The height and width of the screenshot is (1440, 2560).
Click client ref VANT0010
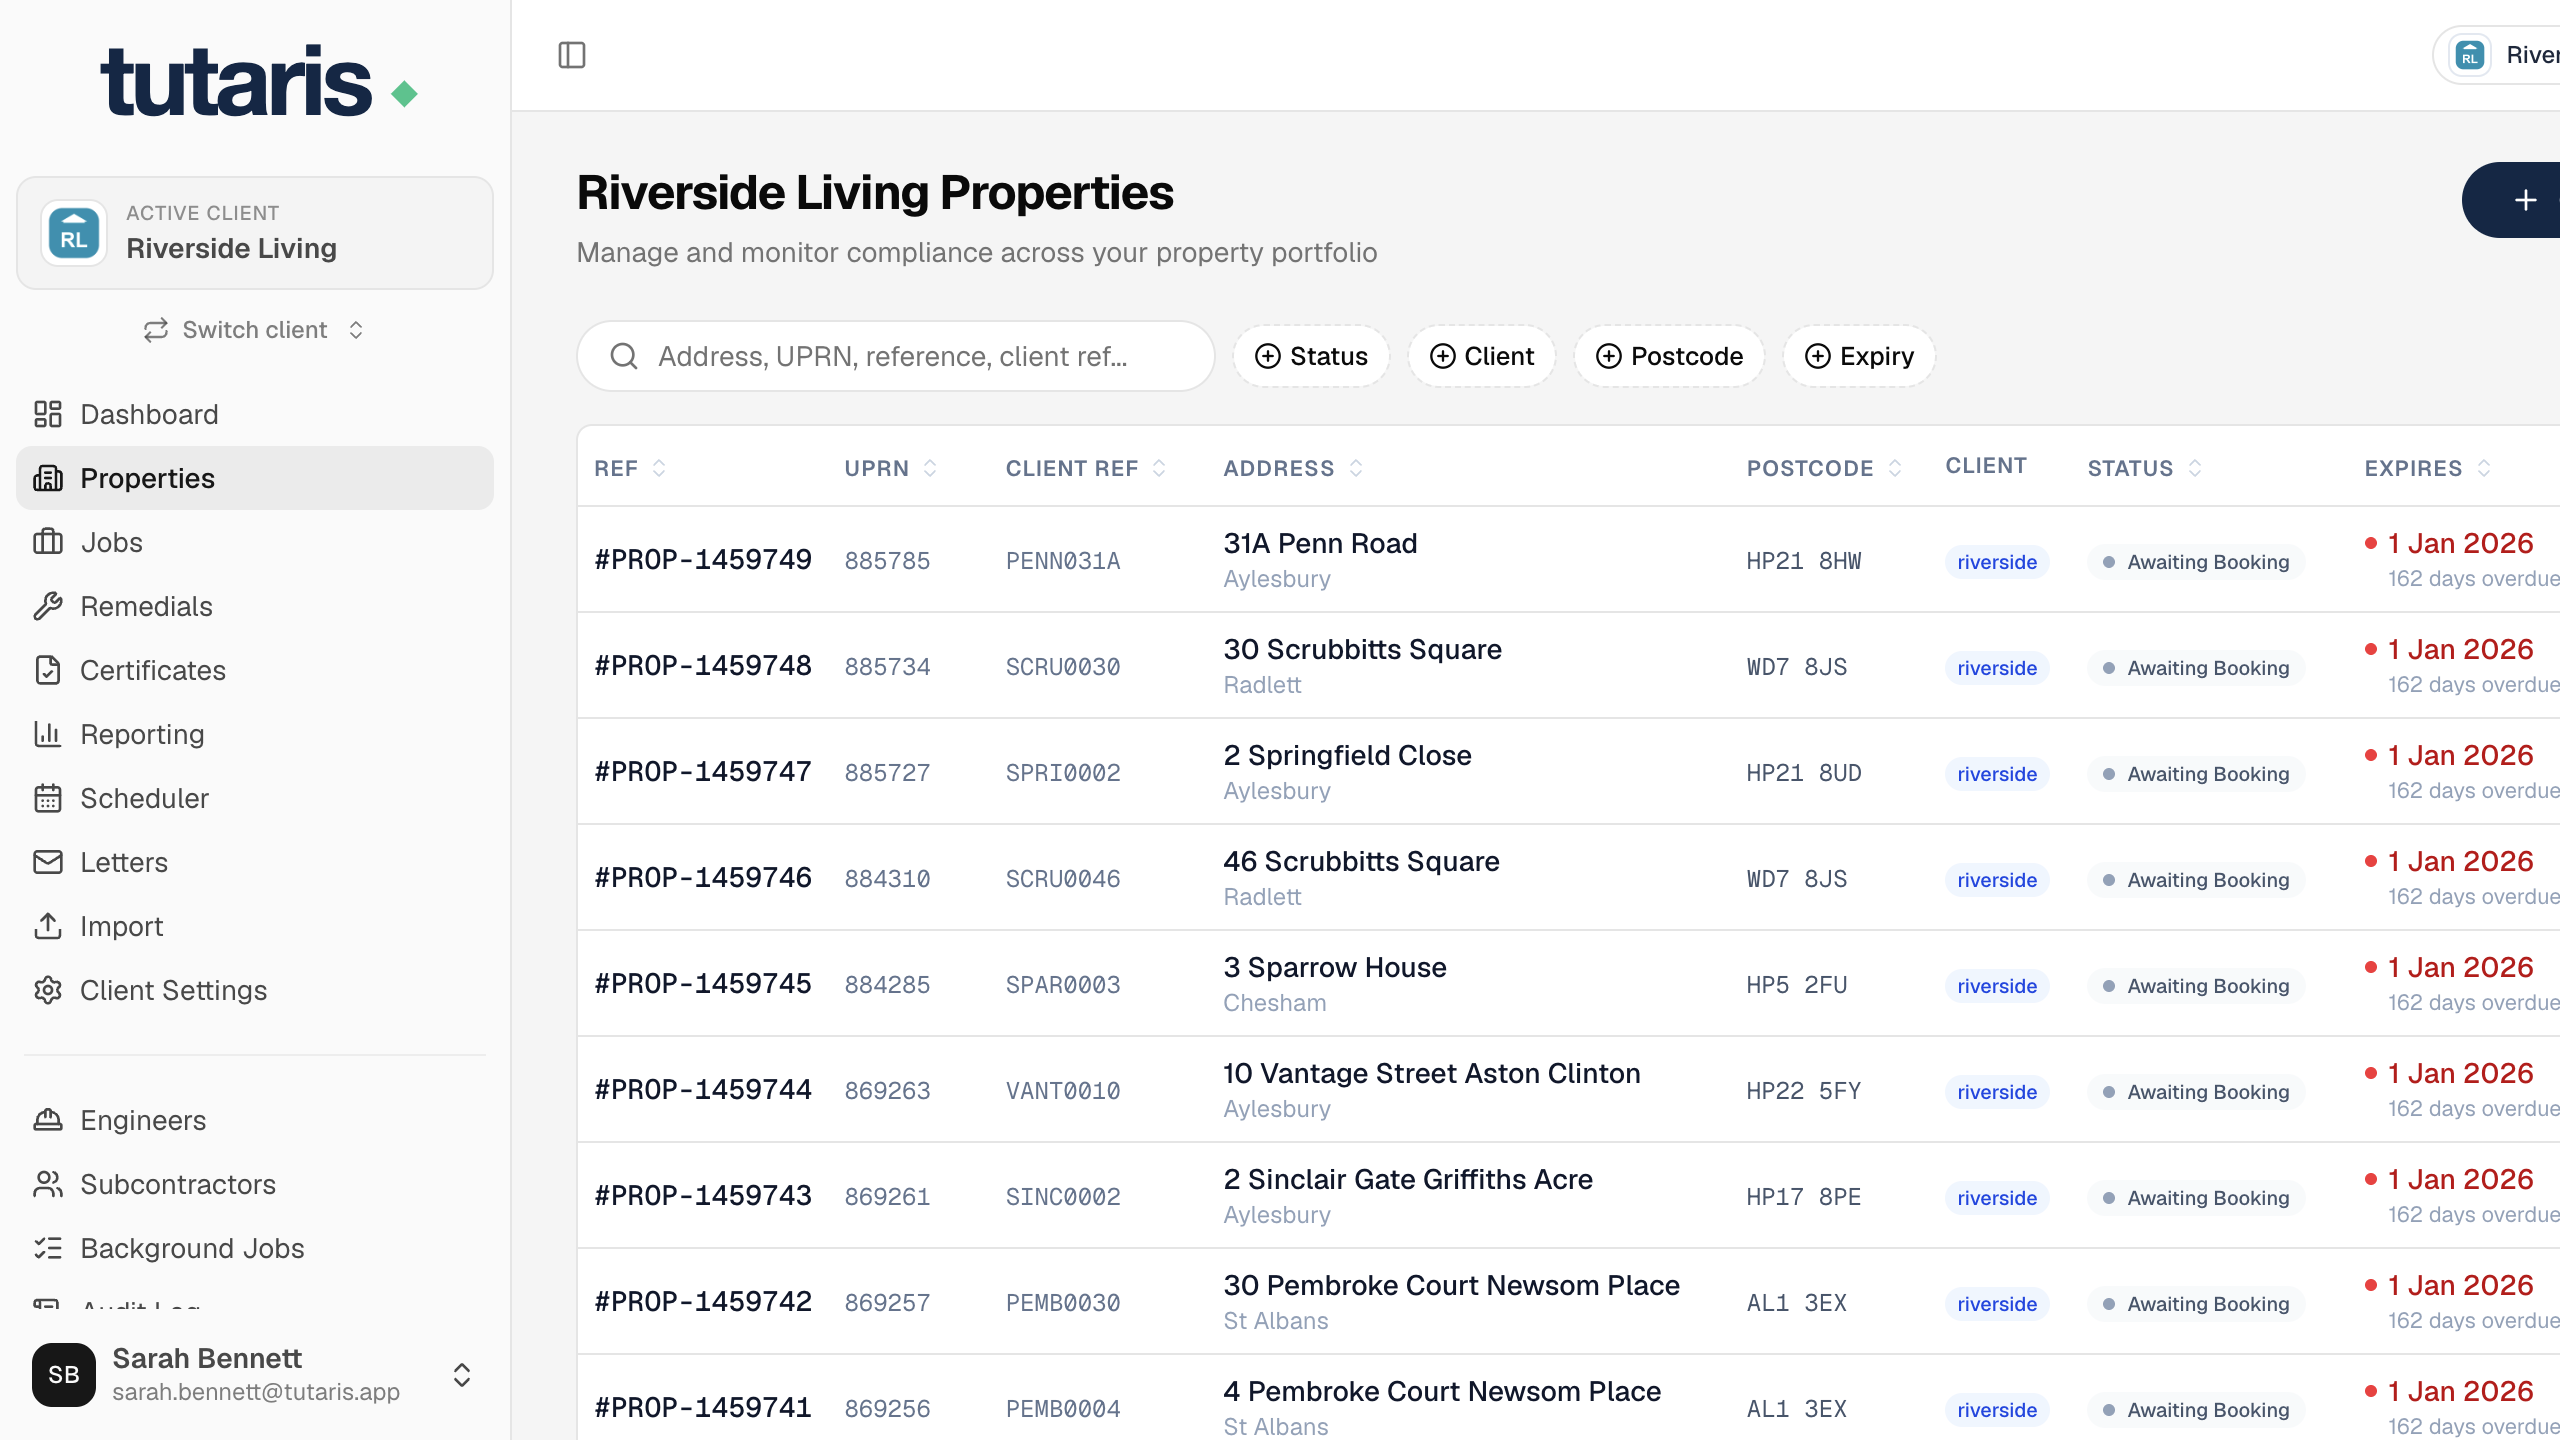(x=1062, y=1091)
